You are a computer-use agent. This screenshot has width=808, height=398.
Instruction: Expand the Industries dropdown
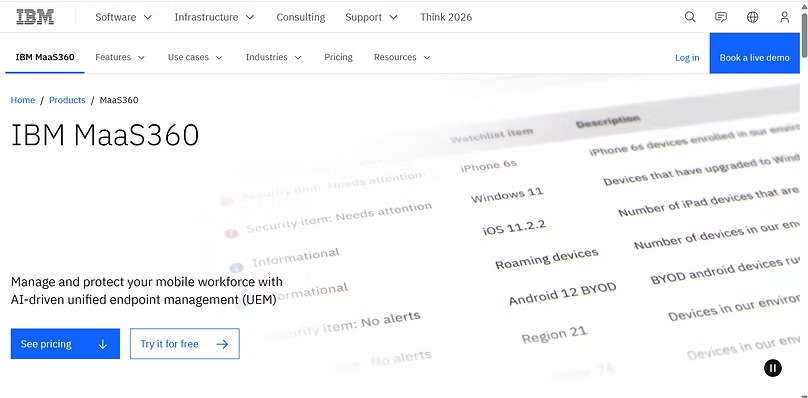(274, 57)
